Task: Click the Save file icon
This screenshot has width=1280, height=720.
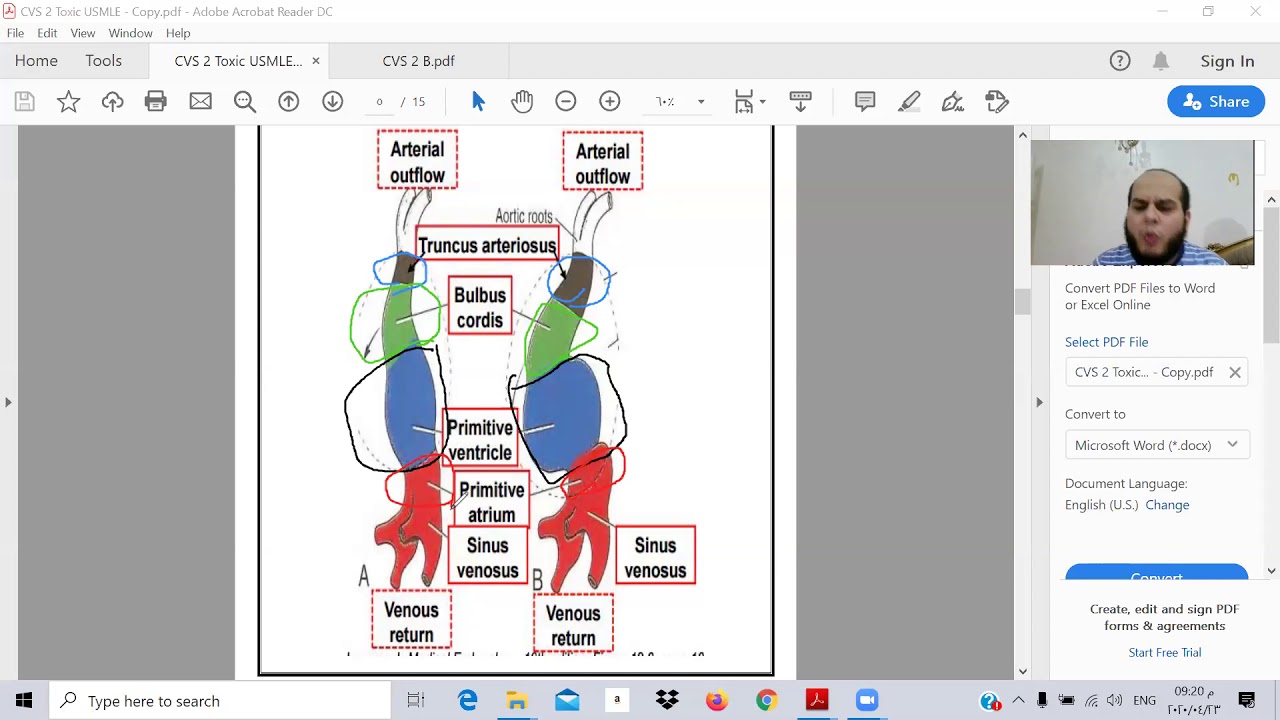Action: (x=25, y=101)
